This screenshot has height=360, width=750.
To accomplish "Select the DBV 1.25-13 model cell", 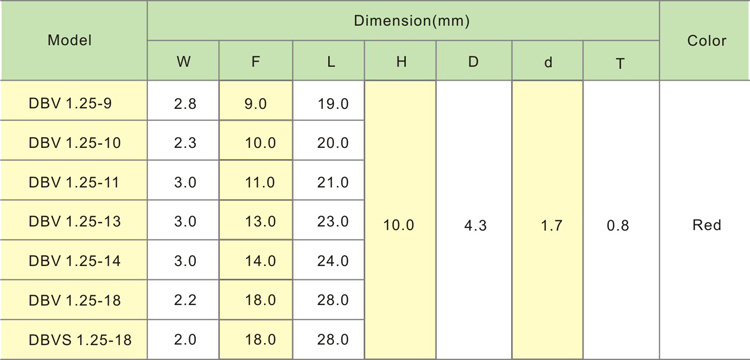I will 73,220.
